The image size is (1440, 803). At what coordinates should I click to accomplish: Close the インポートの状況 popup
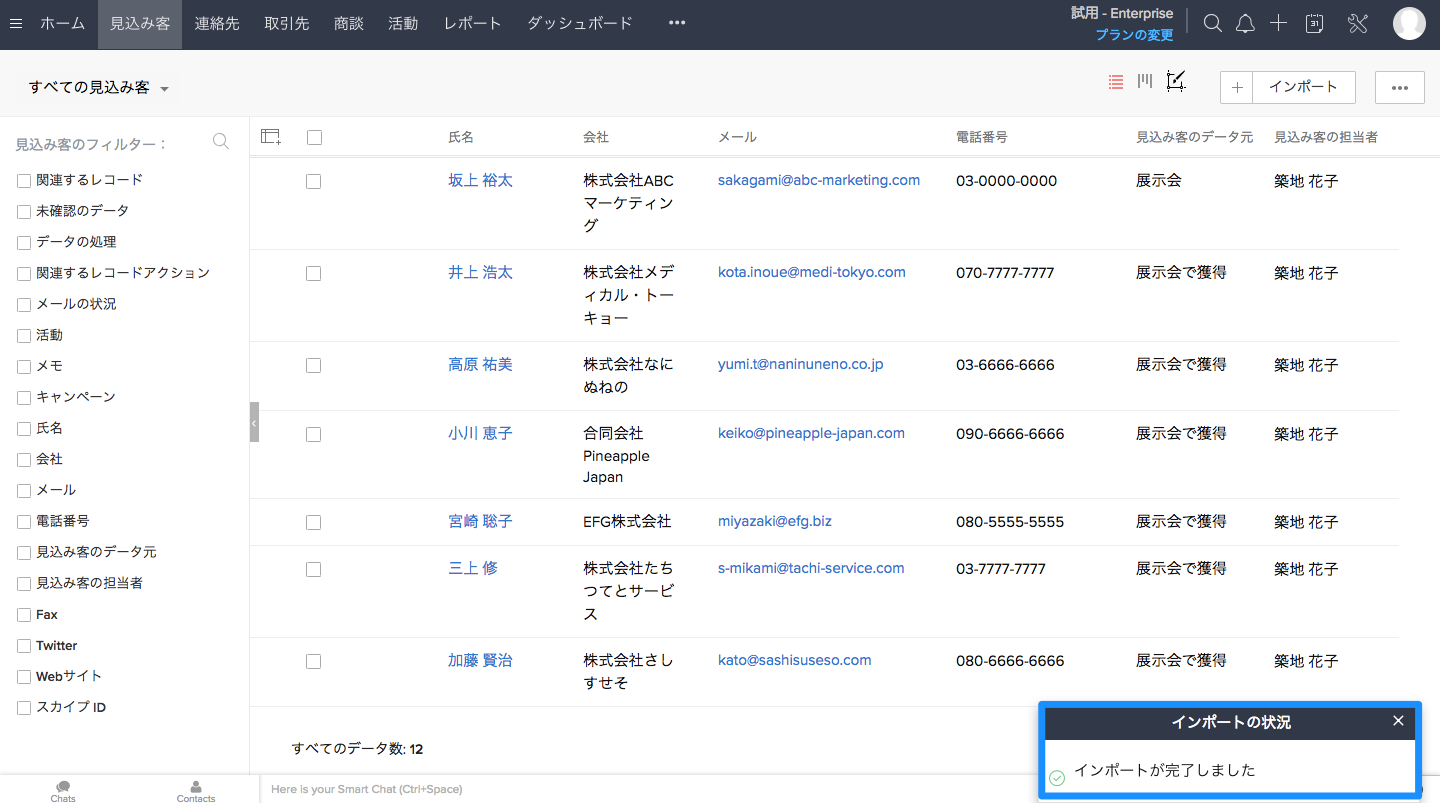click(x=1398, y=721)
